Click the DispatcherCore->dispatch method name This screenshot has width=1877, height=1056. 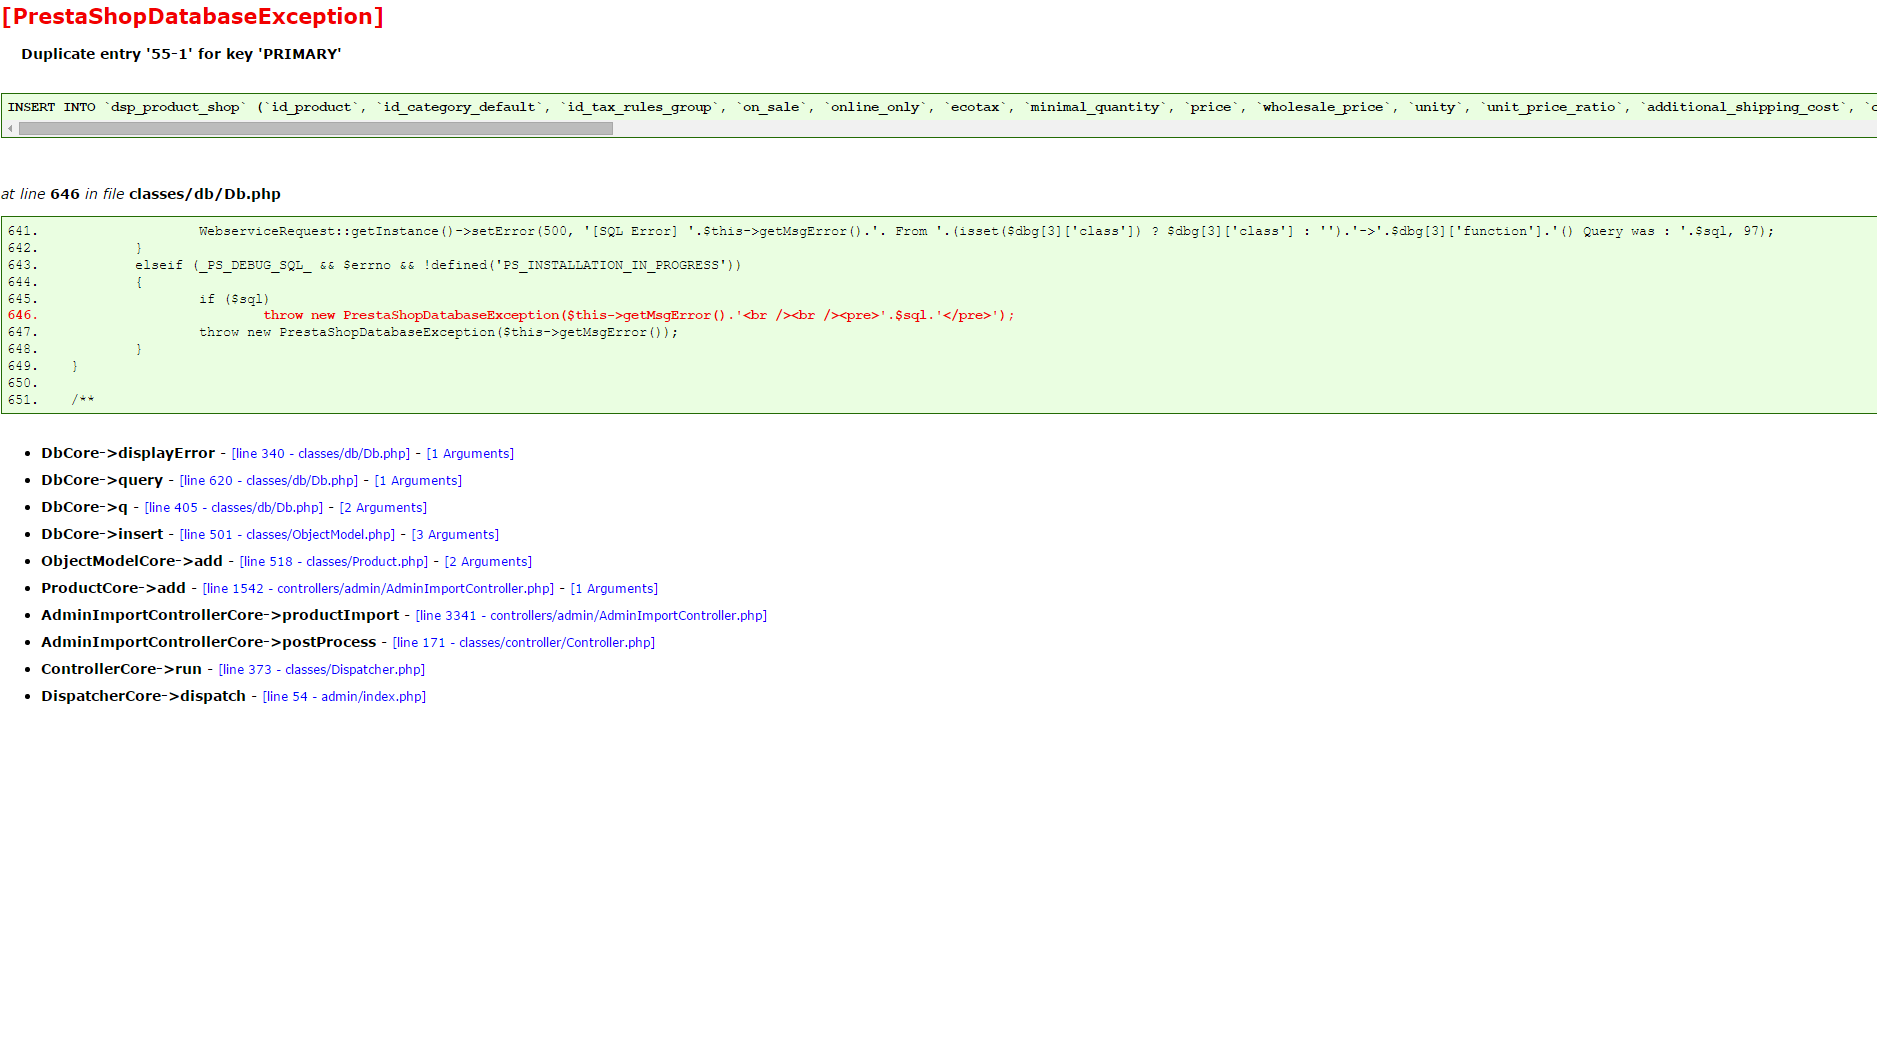pos(144,696)
